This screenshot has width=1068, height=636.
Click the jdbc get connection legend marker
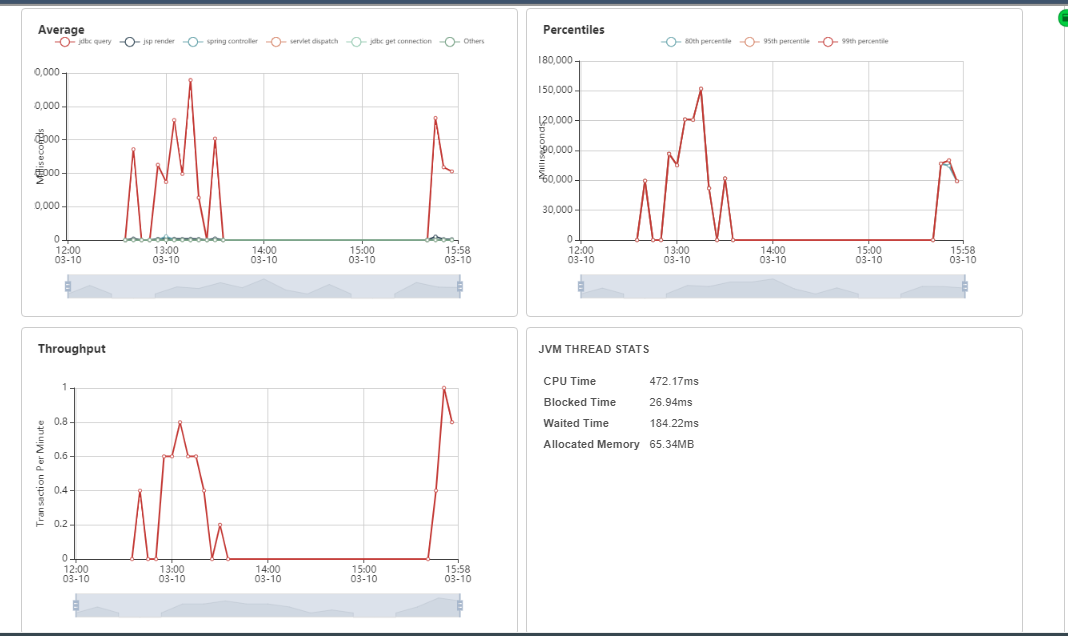355,41
